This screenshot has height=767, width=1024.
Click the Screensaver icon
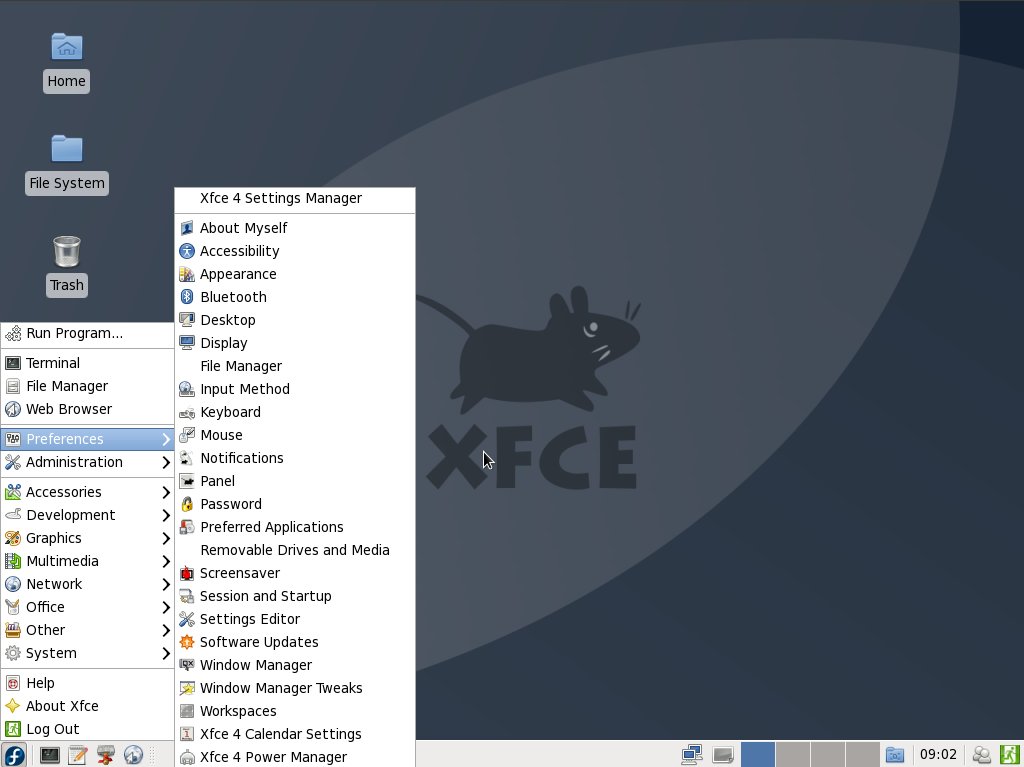tap(187, 573)
